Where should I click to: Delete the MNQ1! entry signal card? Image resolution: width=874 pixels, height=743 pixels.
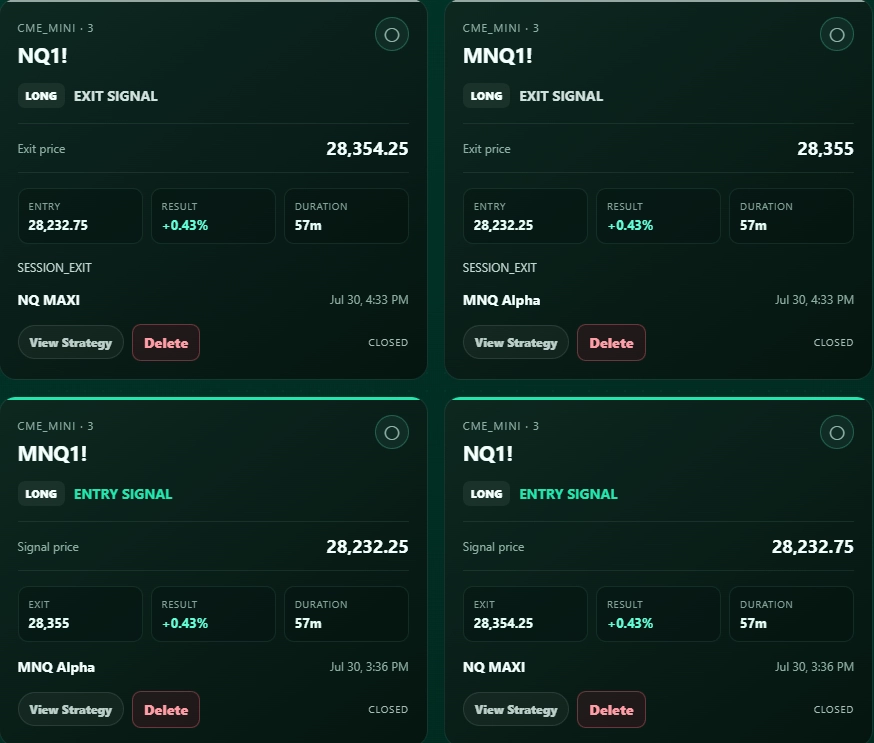(166, 710)
